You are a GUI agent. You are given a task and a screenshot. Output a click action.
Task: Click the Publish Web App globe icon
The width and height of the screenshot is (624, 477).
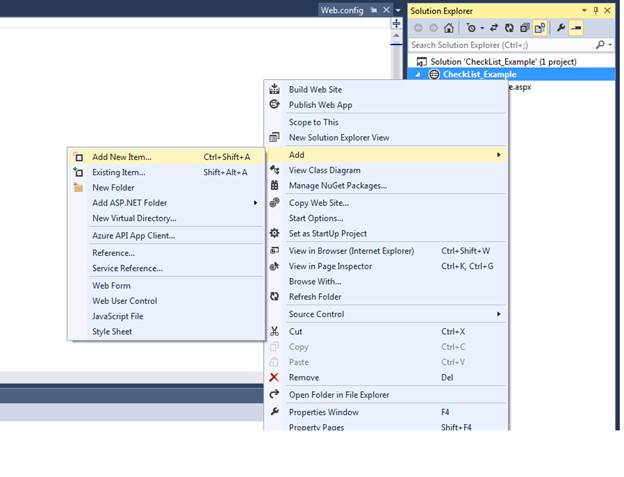(275, 104)
